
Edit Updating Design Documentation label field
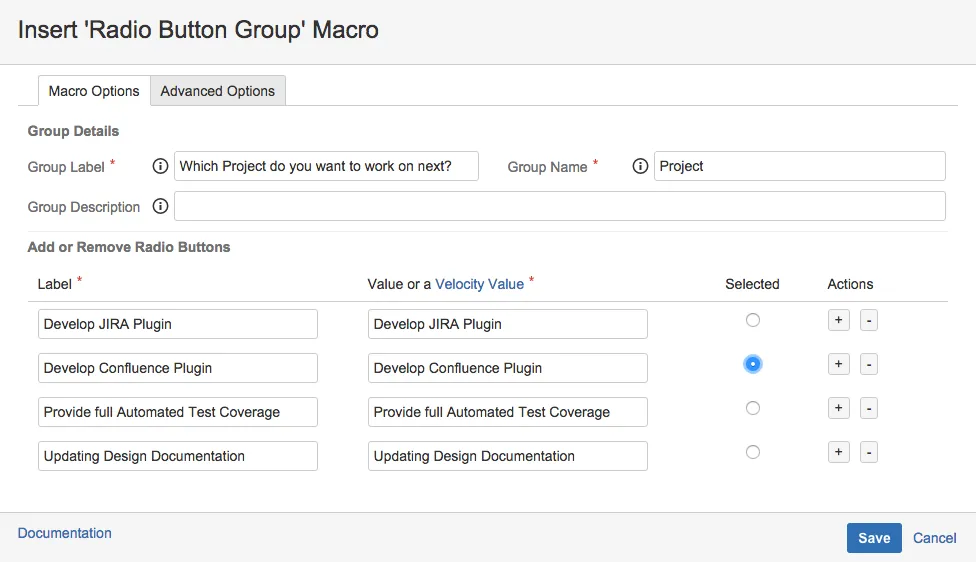pyautogui.click(x=178, y=456)
